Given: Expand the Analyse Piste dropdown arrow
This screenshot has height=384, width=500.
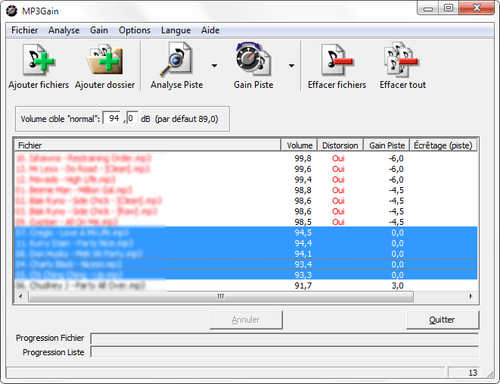Looking at the screenshot, I should pyautogui.click(x=214, y=66).
